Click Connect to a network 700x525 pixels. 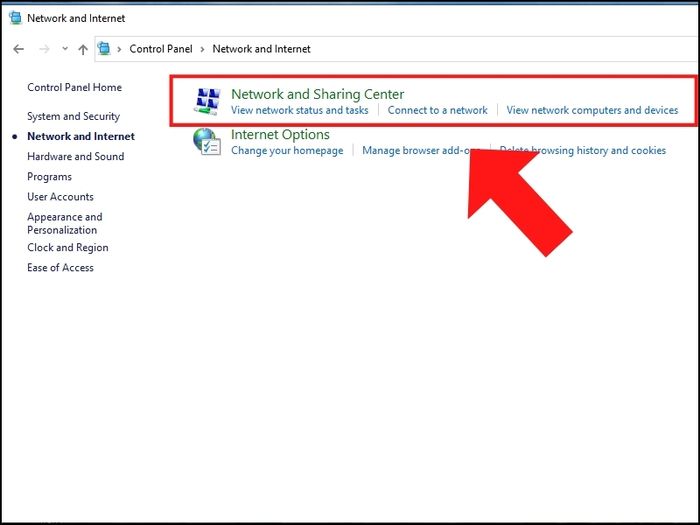click(x=438, y=110)
